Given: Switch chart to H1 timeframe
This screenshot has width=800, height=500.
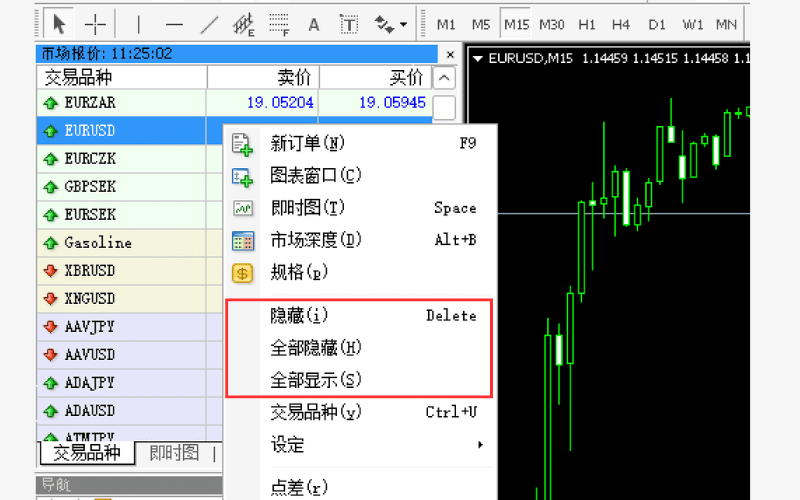Looking at the screenshot, I should [587, 24].
